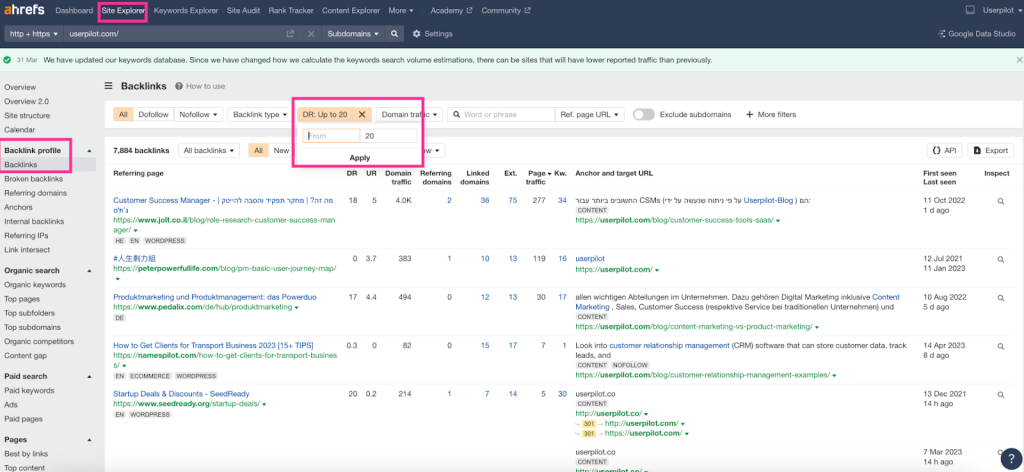Open Overview 2.0 in sidebar
The width and height of the screenshot is (1024, 472).
coord(26,101)
